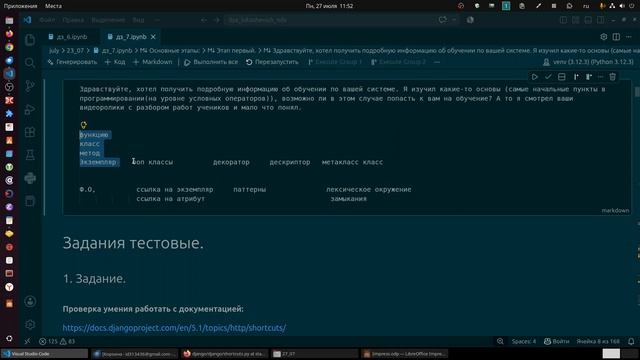Open the Файл menu

point(47,20)
